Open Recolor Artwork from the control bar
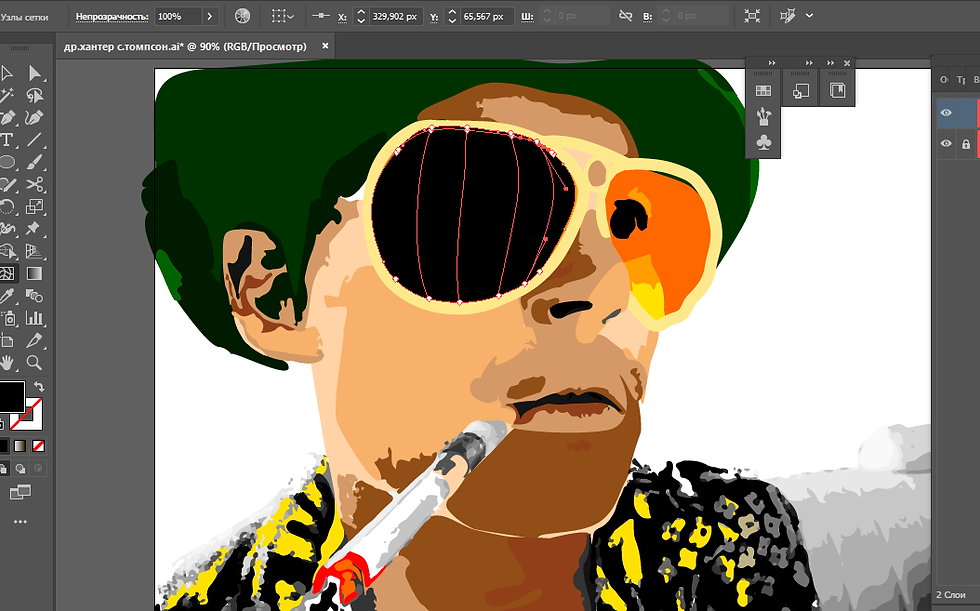Viewport: 980px width, 611px height. coord(242,16)
